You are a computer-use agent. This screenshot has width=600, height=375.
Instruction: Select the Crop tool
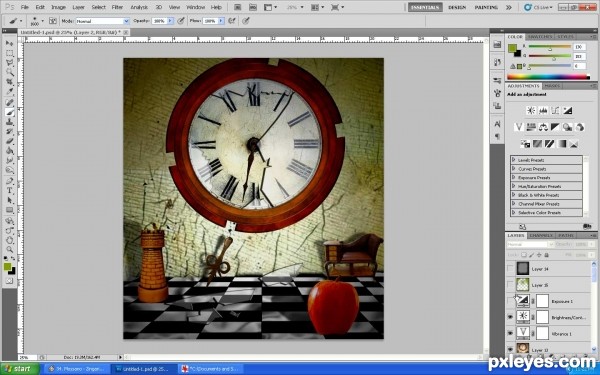click(9, 82)
